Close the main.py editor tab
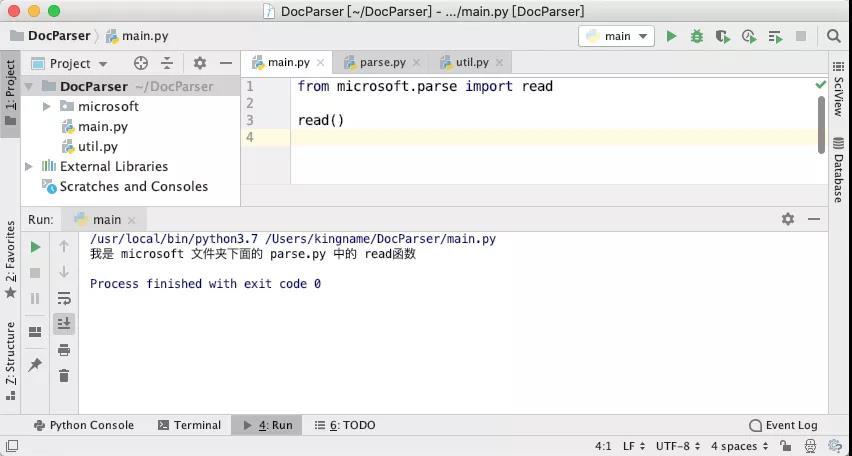 (x=321, y=63)
